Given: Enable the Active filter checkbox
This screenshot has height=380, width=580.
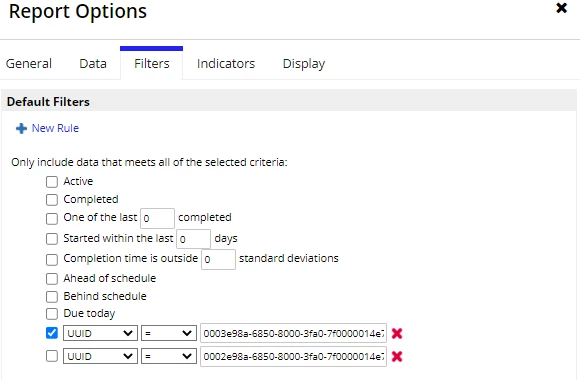Looking at the screenshot, I should [x=52, y=182].
